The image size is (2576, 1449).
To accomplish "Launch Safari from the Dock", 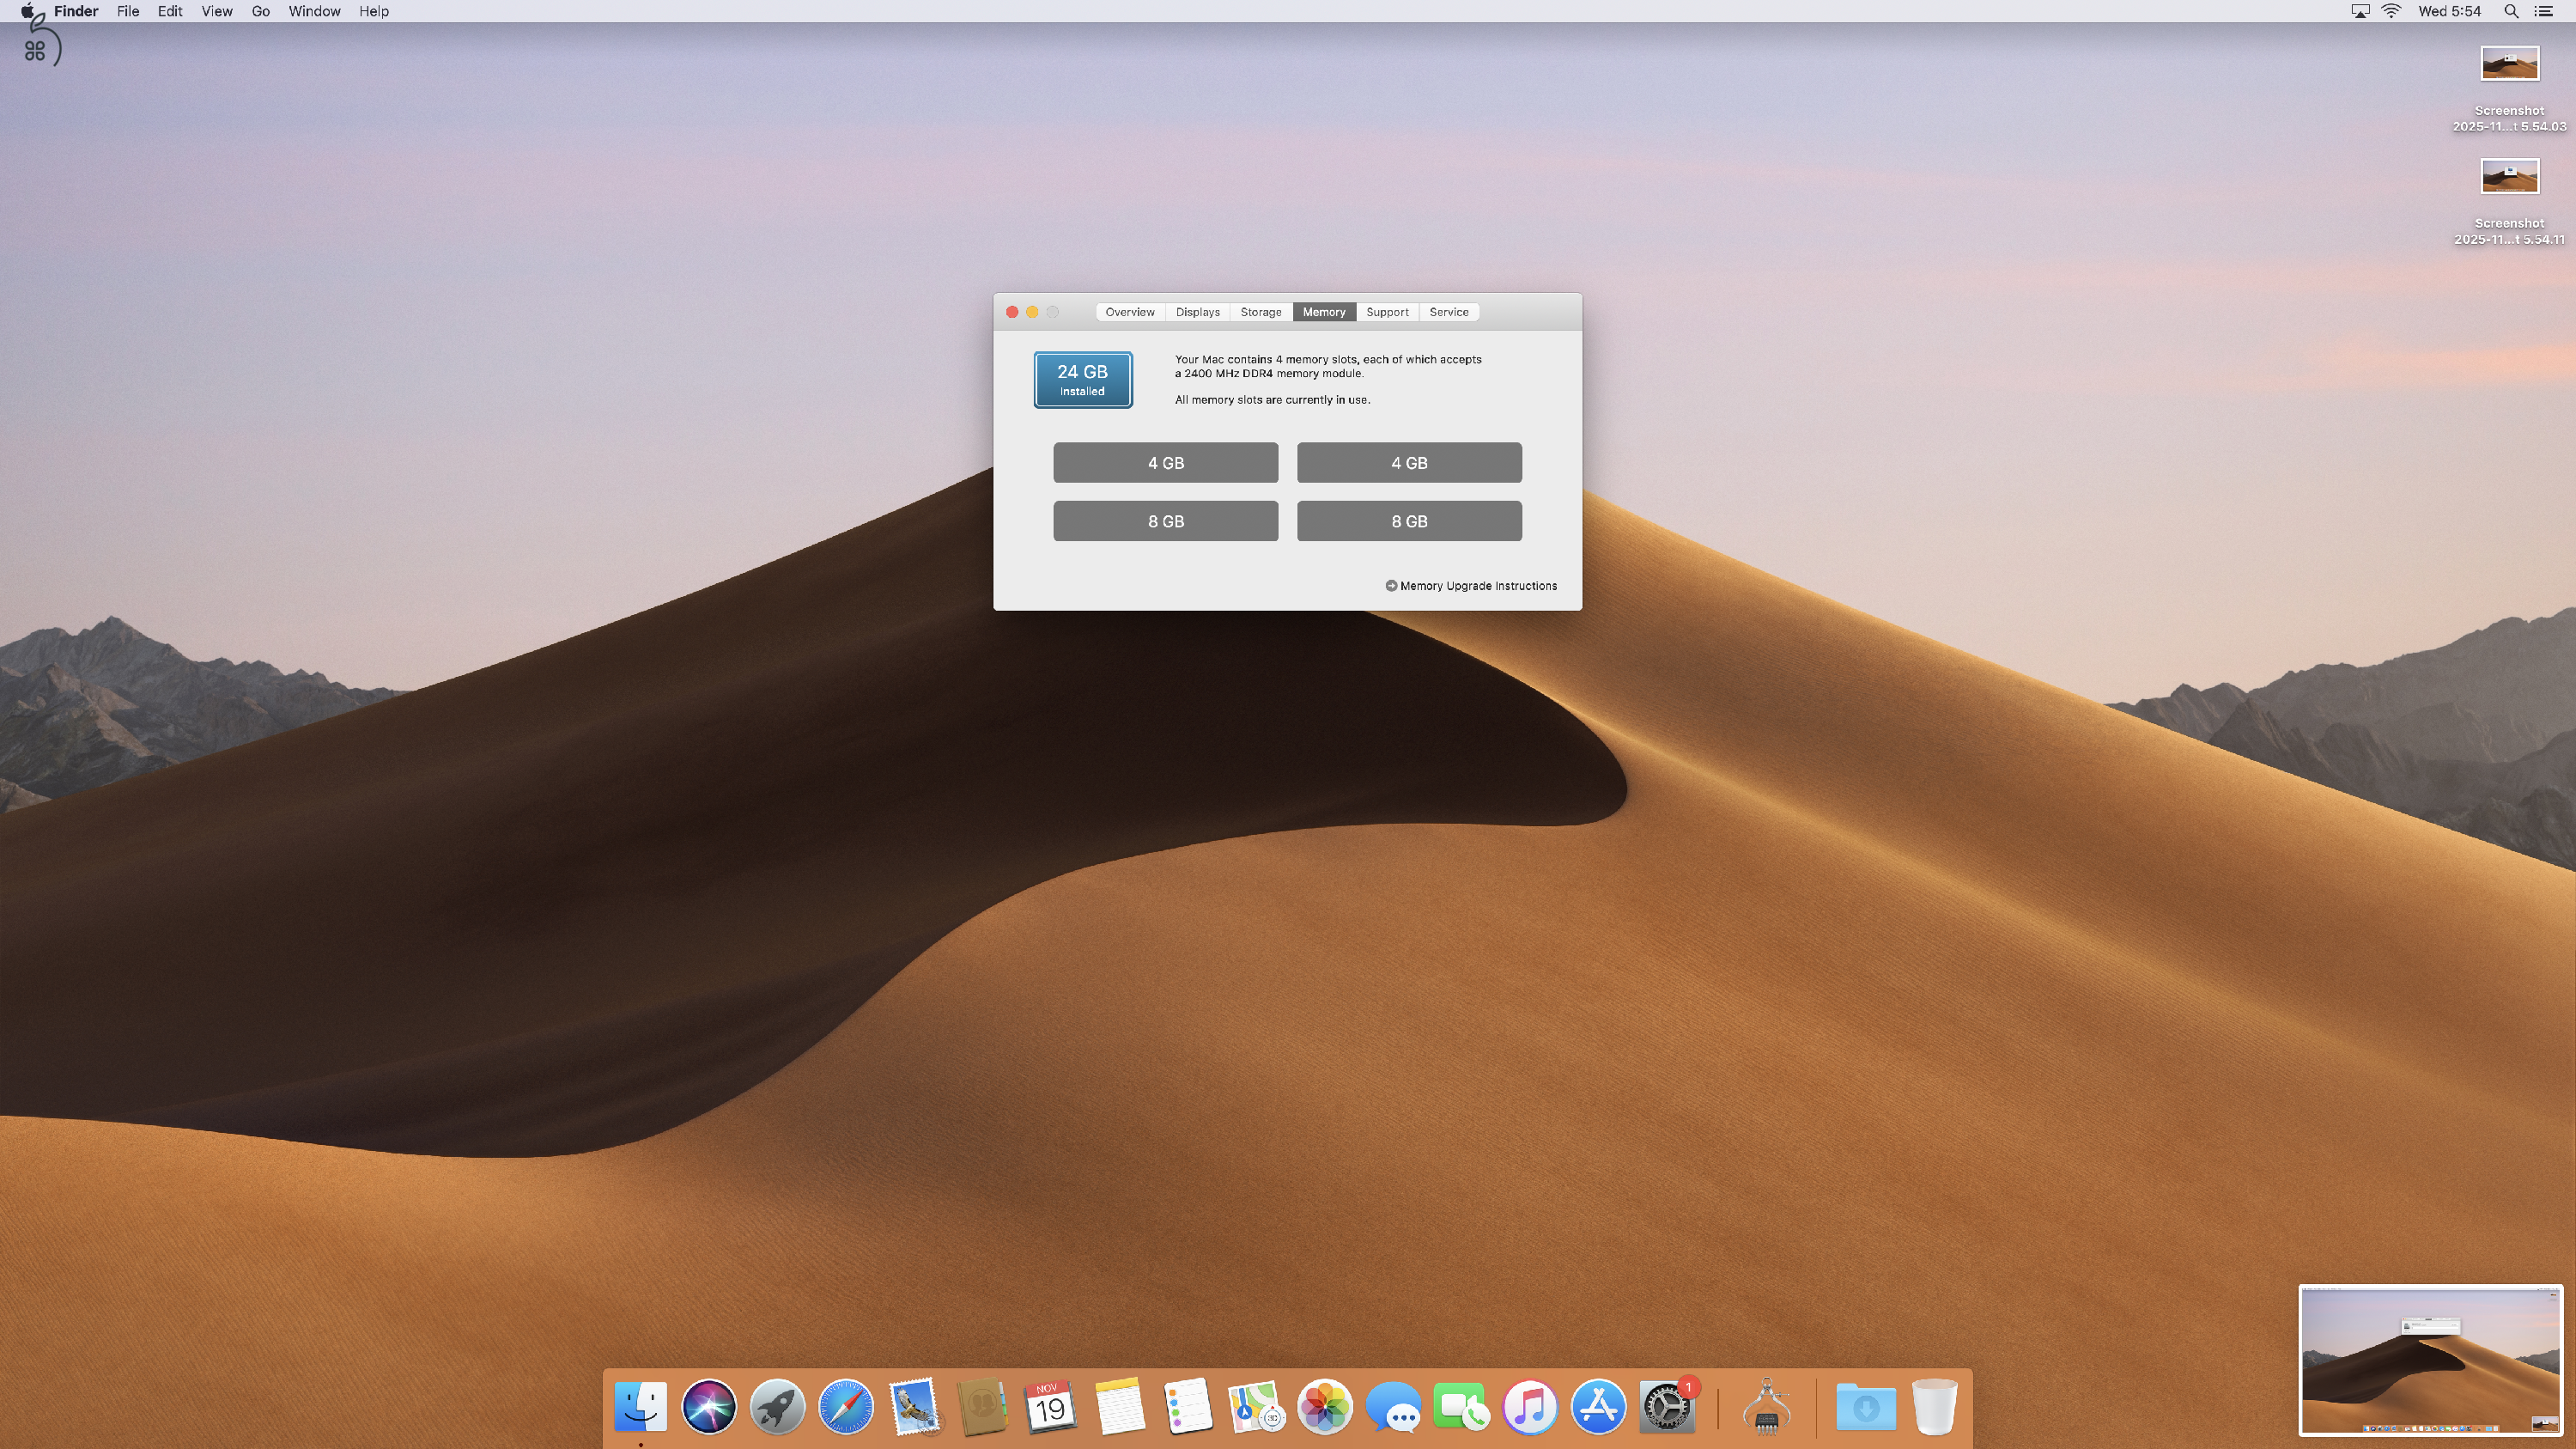I will [845, 1405].
